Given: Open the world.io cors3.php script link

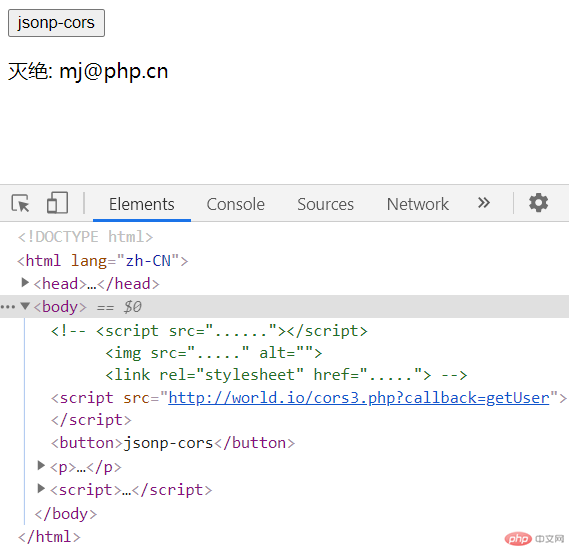Looking at the screenshot, I should [359, 398].
